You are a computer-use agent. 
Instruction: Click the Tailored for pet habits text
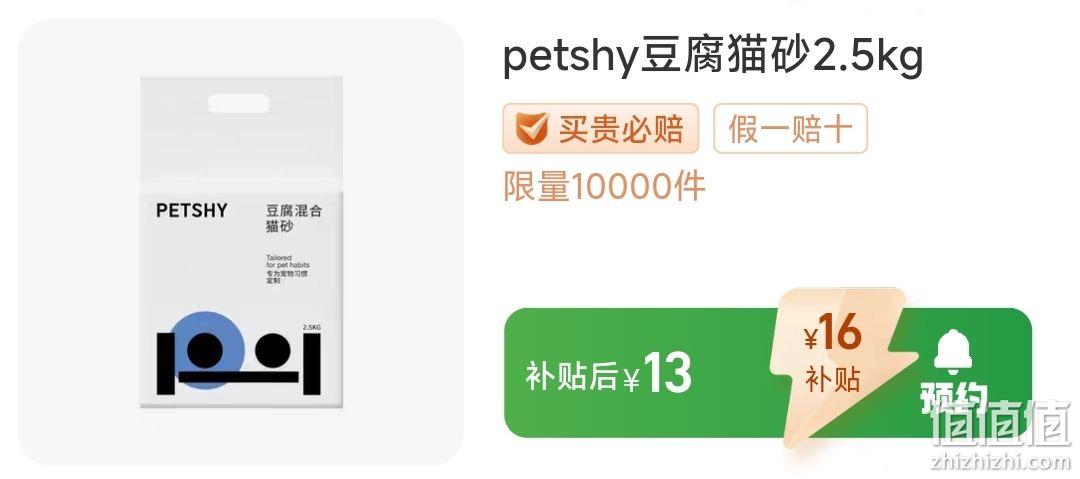click(x=288, y=261)
